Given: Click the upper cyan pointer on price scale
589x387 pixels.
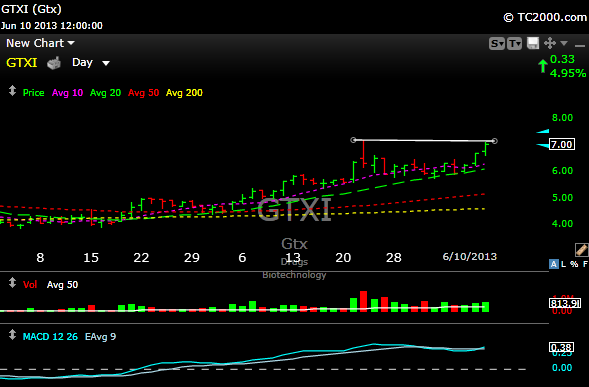Looking at the screenshot, I should pyautogui.click(x=543, y=132).
